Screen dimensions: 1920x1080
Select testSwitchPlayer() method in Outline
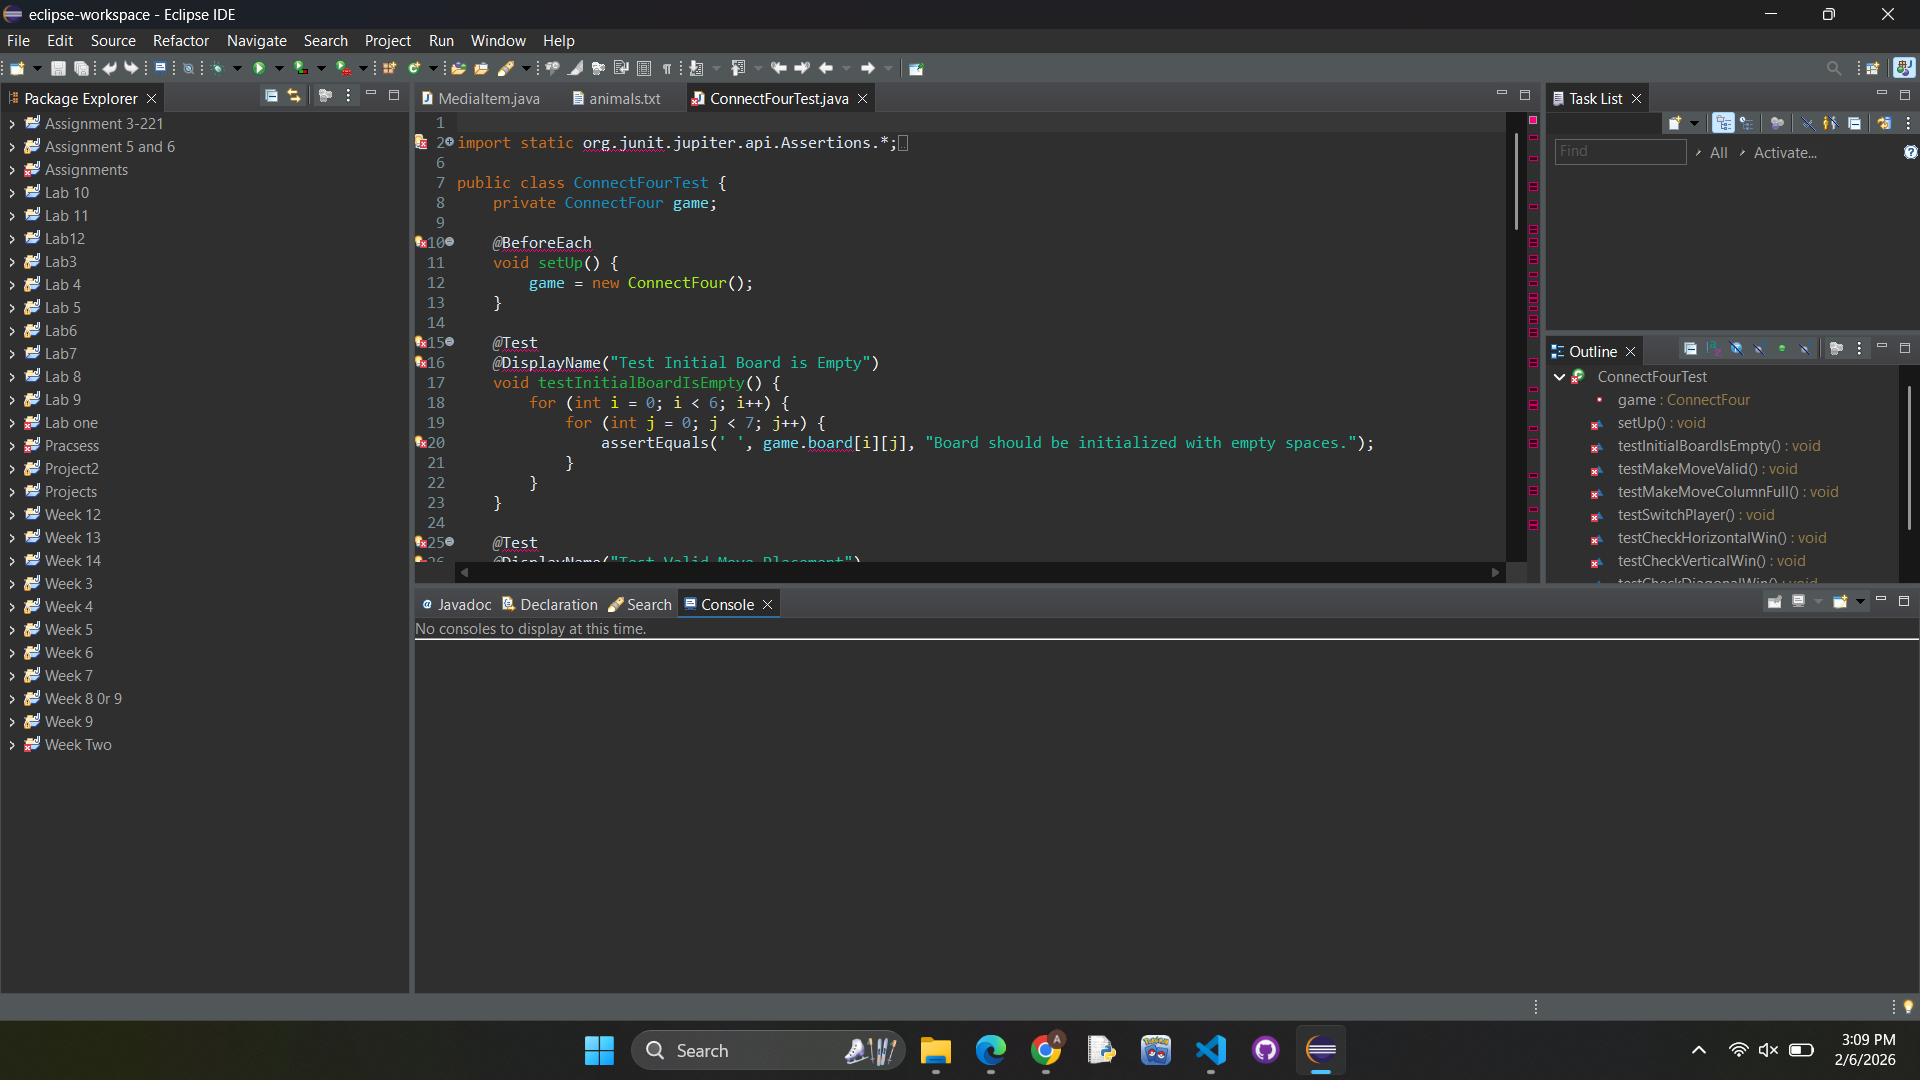pos(1675,515)
